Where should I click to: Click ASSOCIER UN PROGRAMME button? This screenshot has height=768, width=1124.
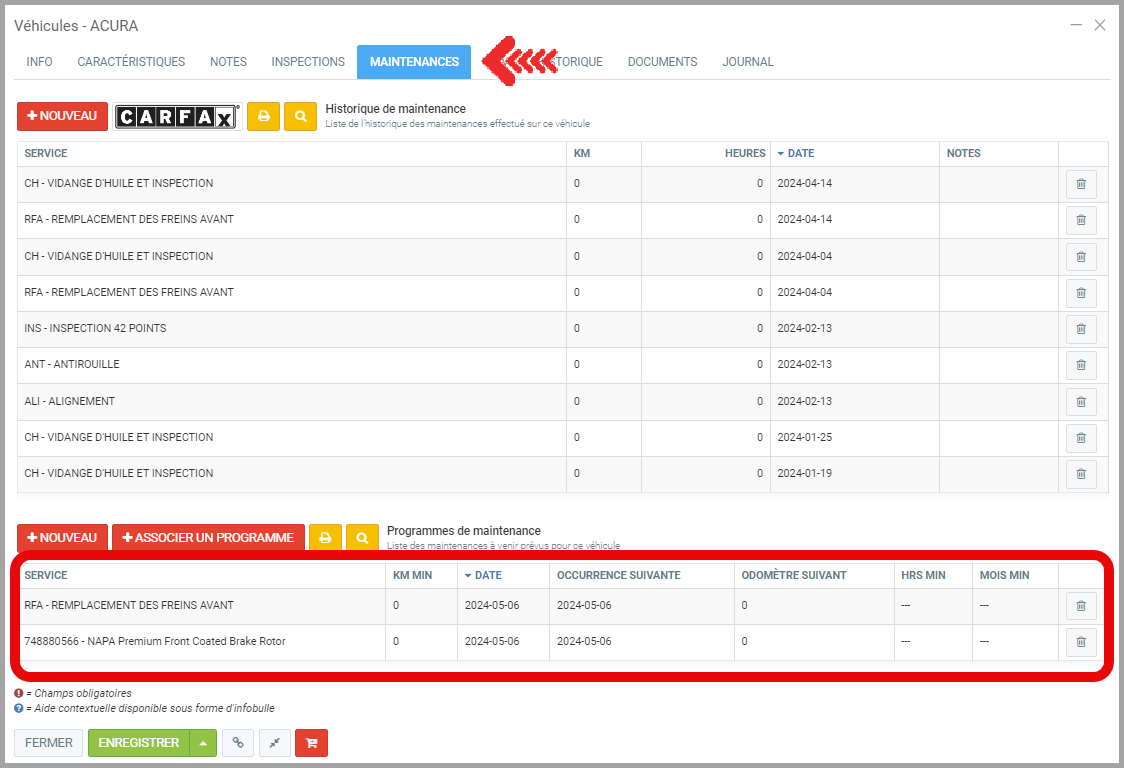(x=208, y=538)
